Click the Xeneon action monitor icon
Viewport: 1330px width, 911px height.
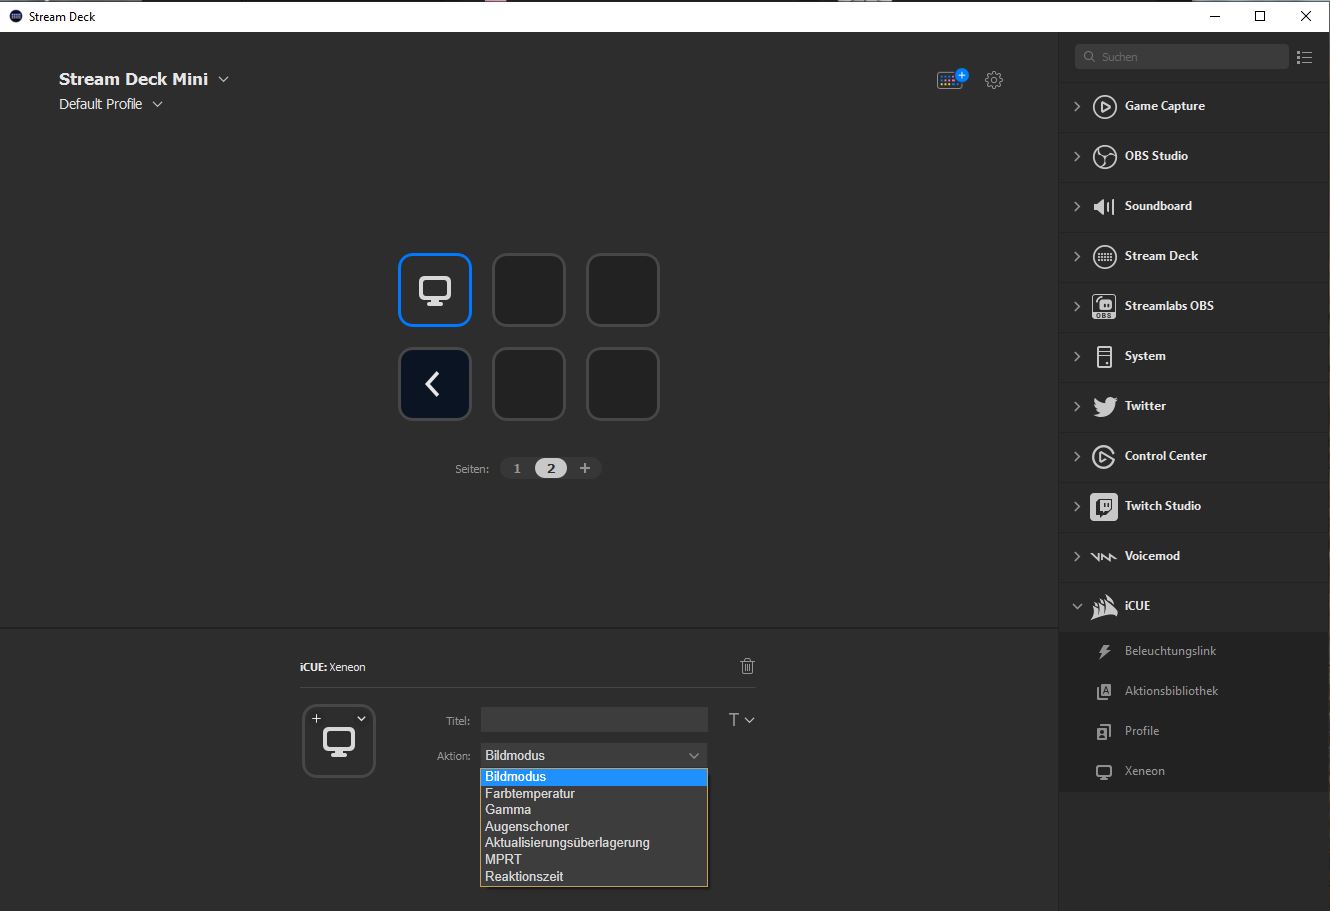click(1104, 771)
